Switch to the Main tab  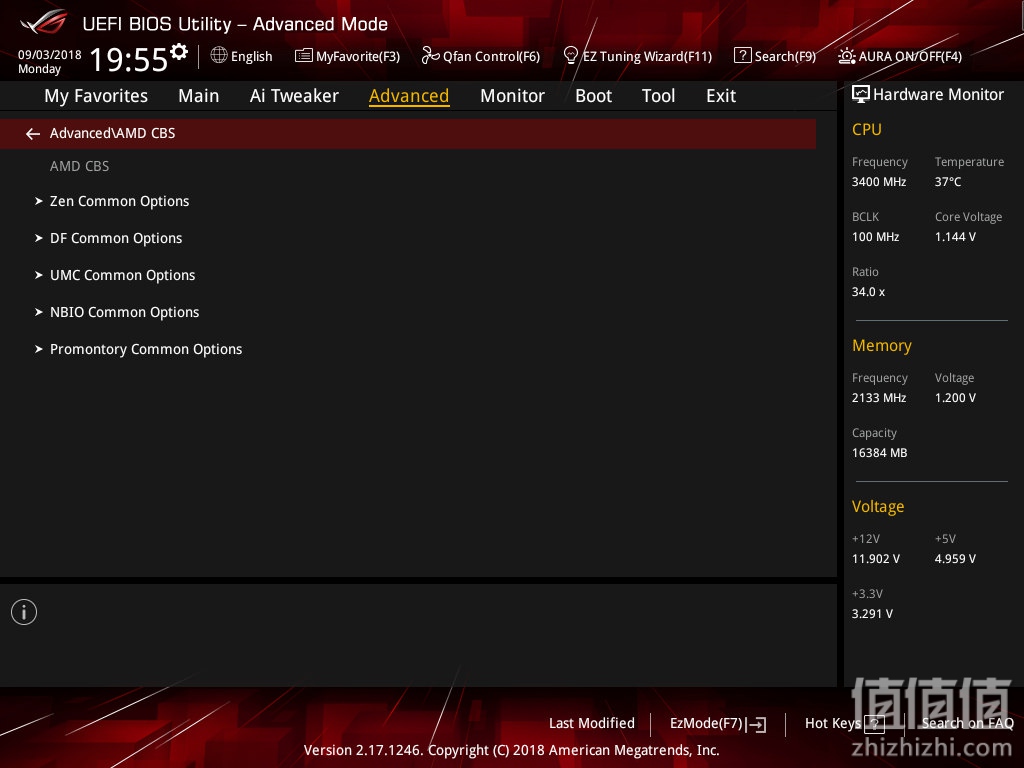(x=199, y=96)
